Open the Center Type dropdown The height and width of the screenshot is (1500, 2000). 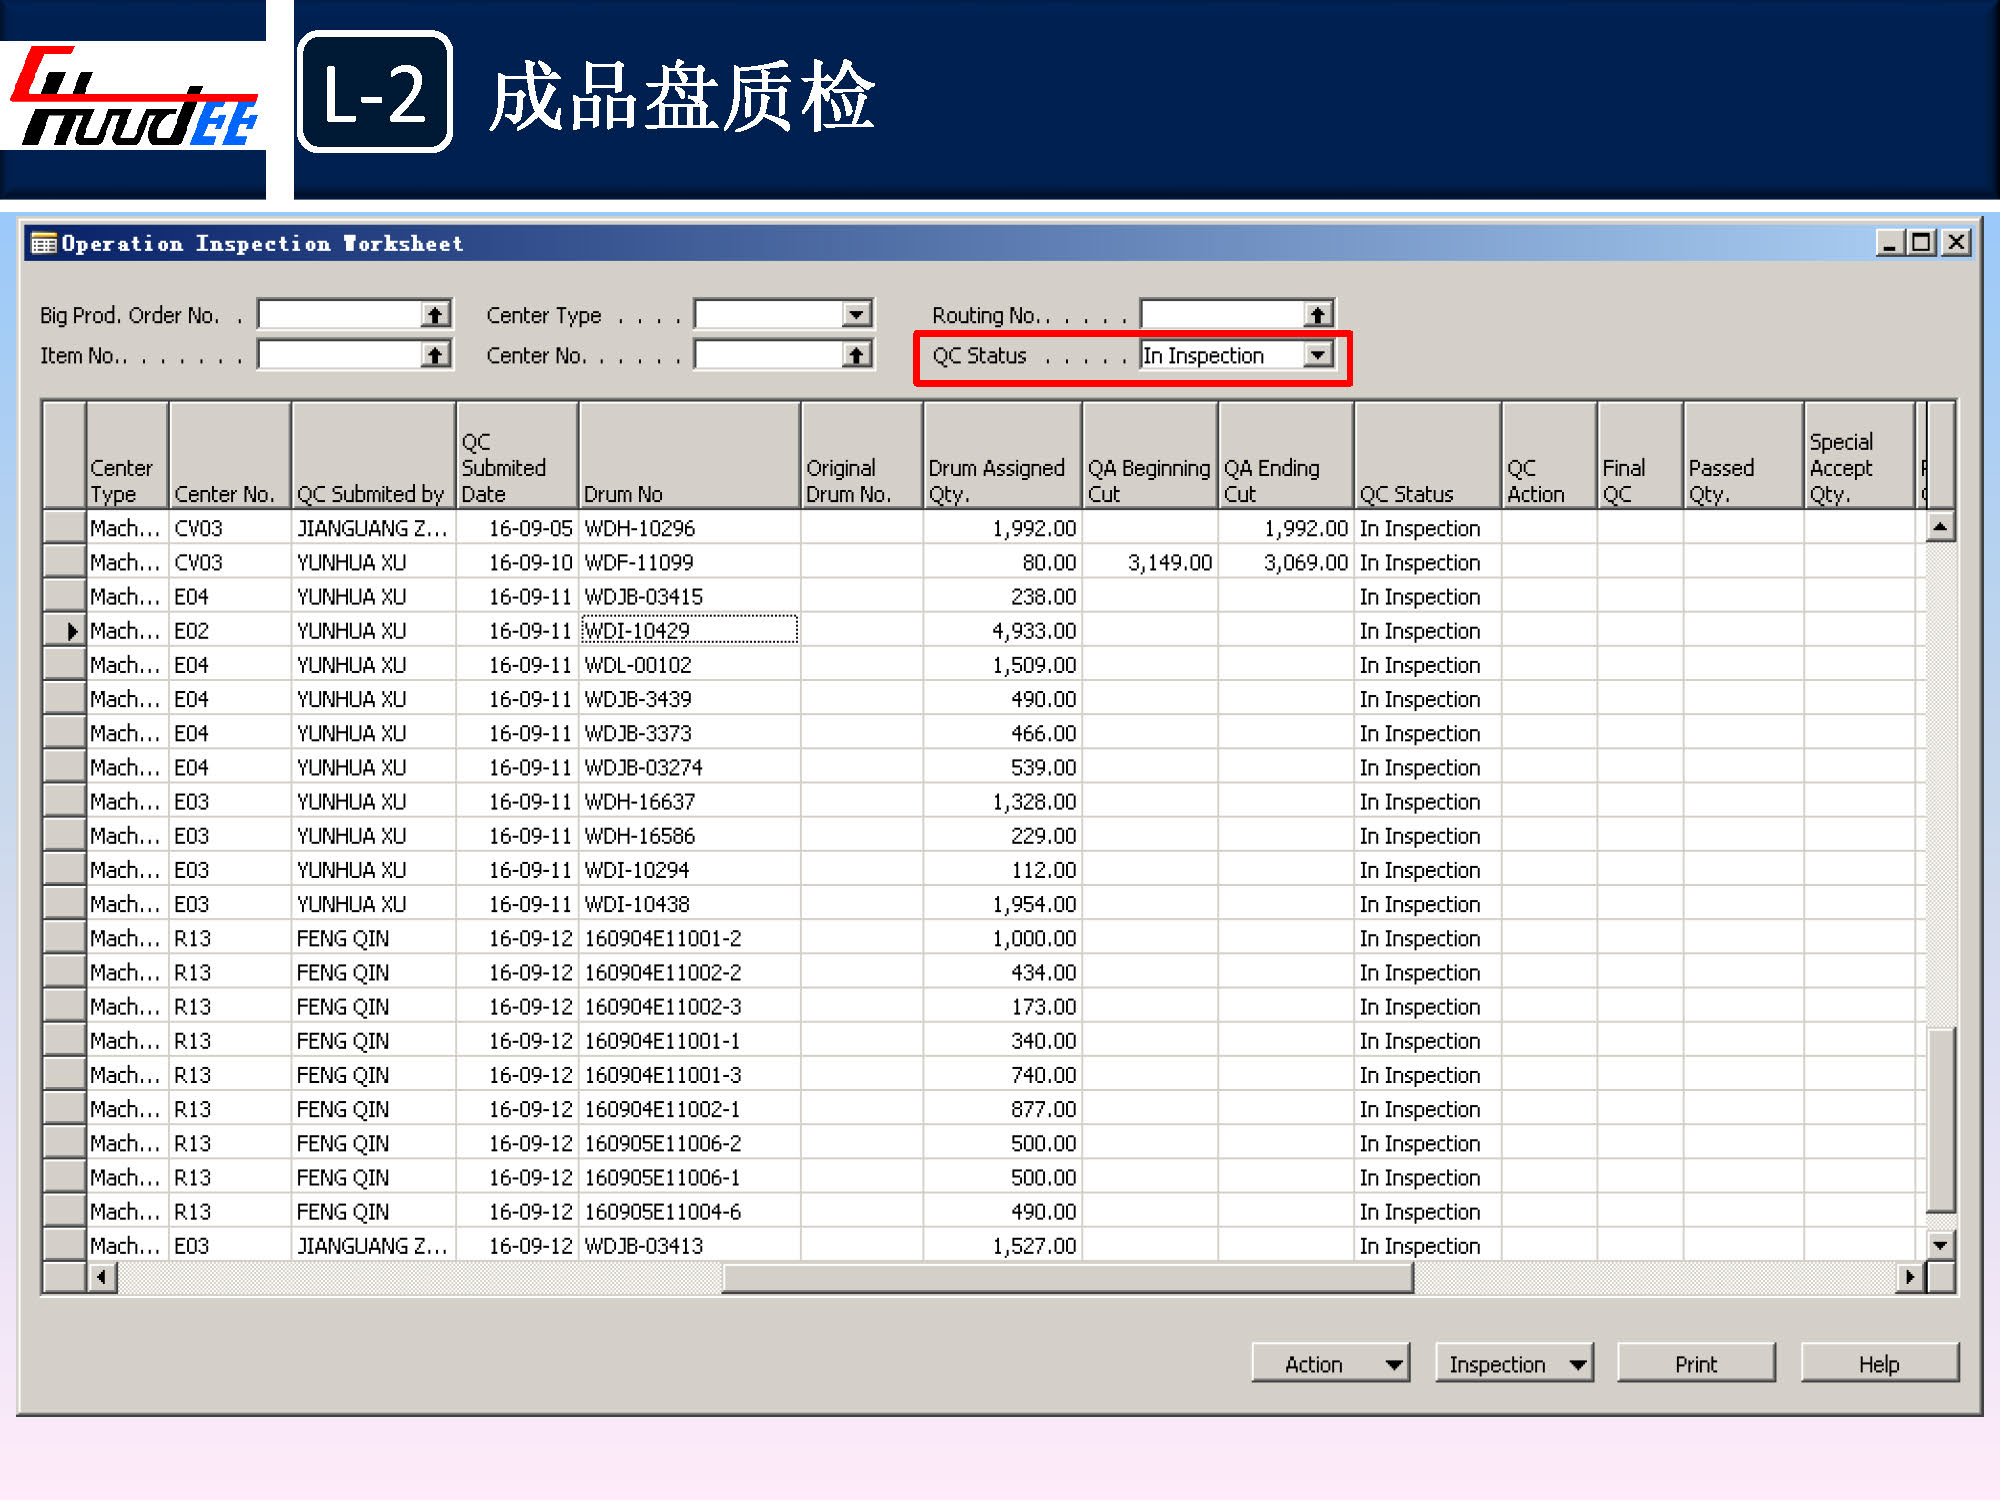pyautogui.click(x=856, y=315)
